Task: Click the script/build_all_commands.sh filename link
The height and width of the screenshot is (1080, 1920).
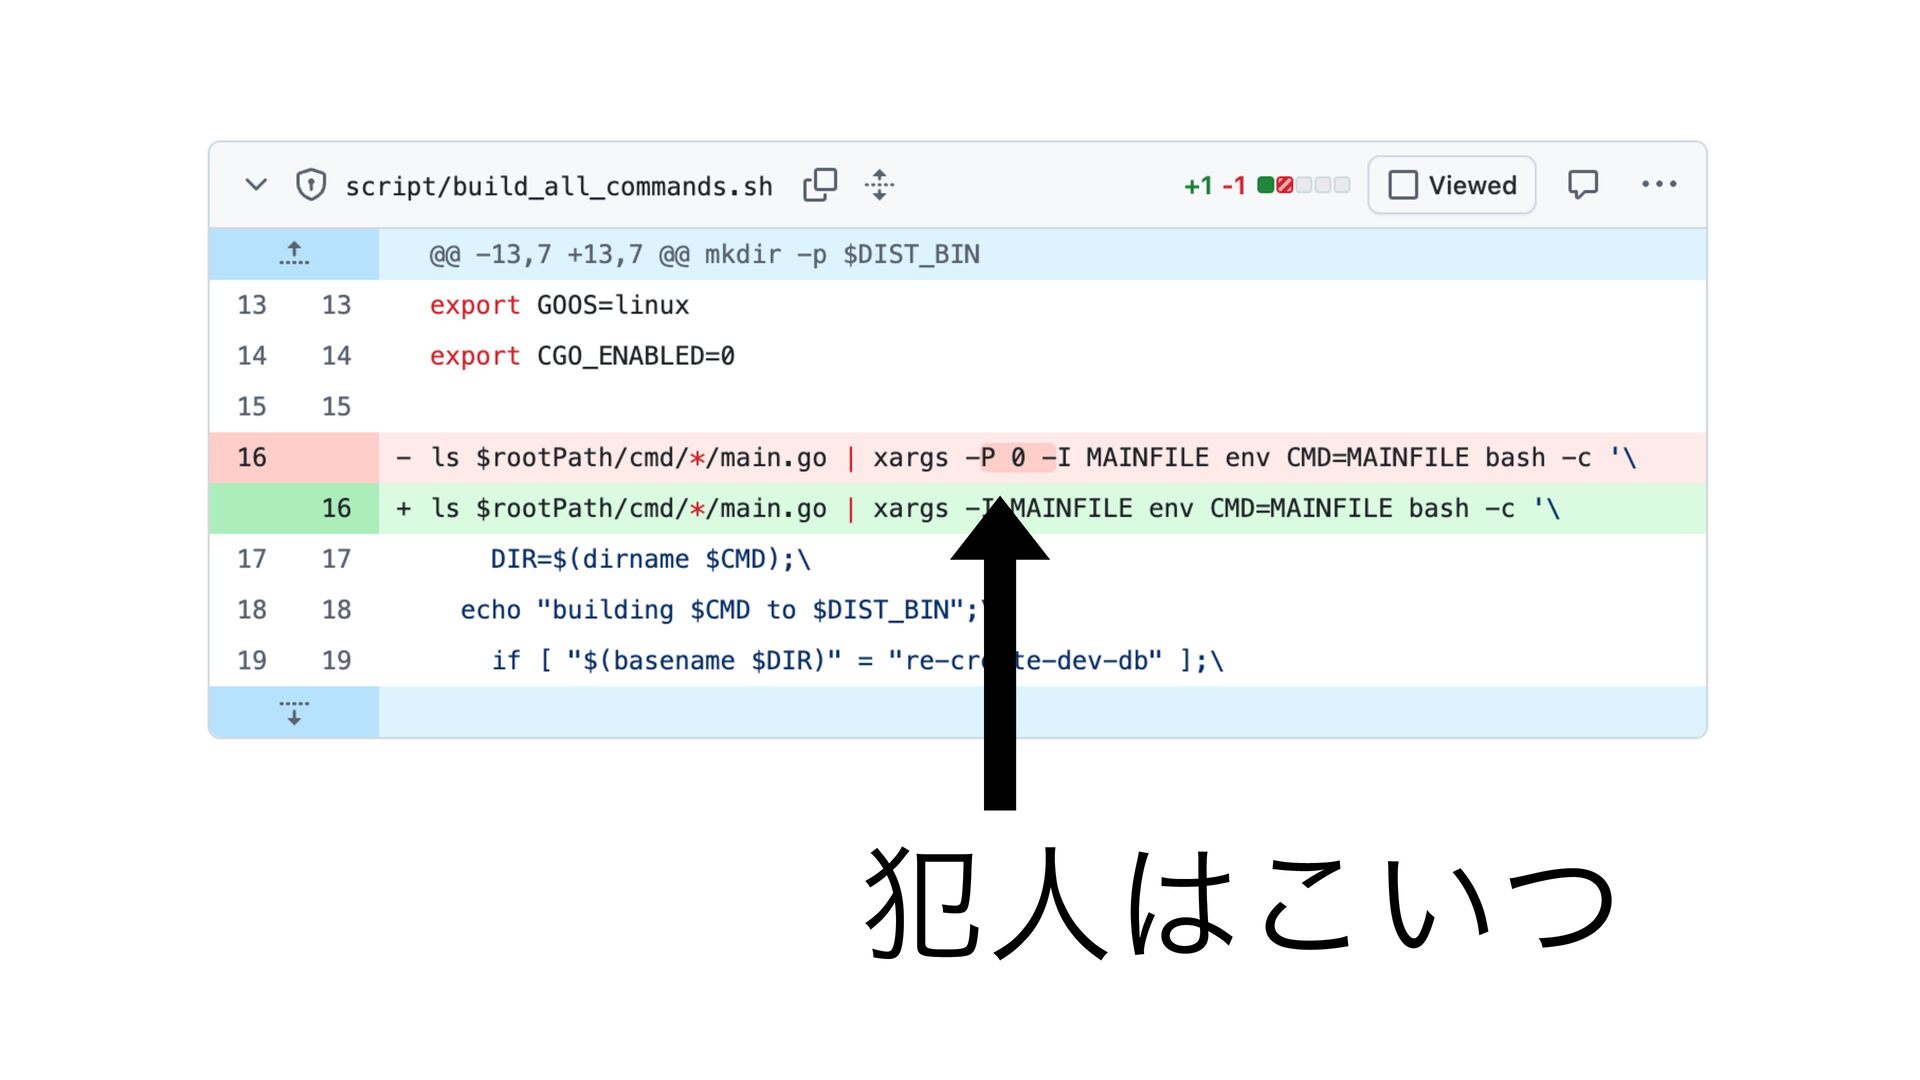Action: coord(558,187)
